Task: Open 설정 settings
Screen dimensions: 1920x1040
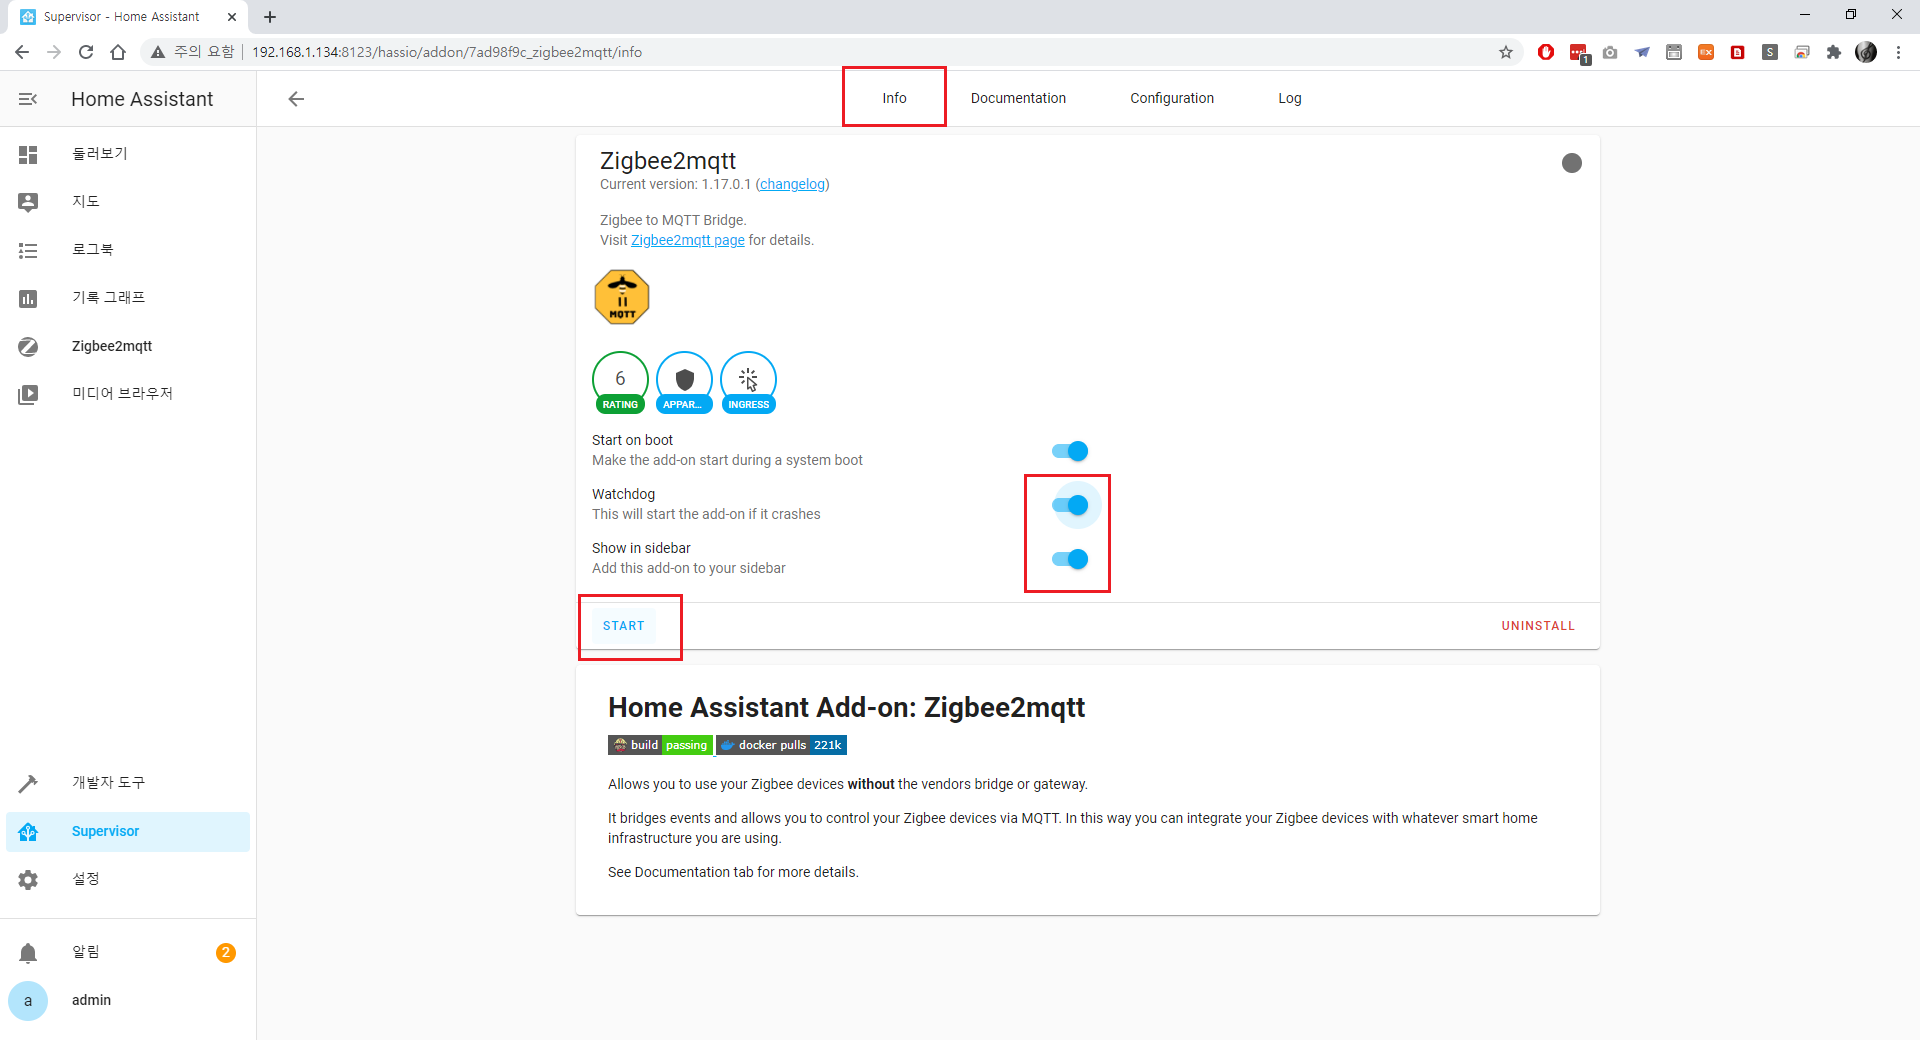Action: click(128, 878)
